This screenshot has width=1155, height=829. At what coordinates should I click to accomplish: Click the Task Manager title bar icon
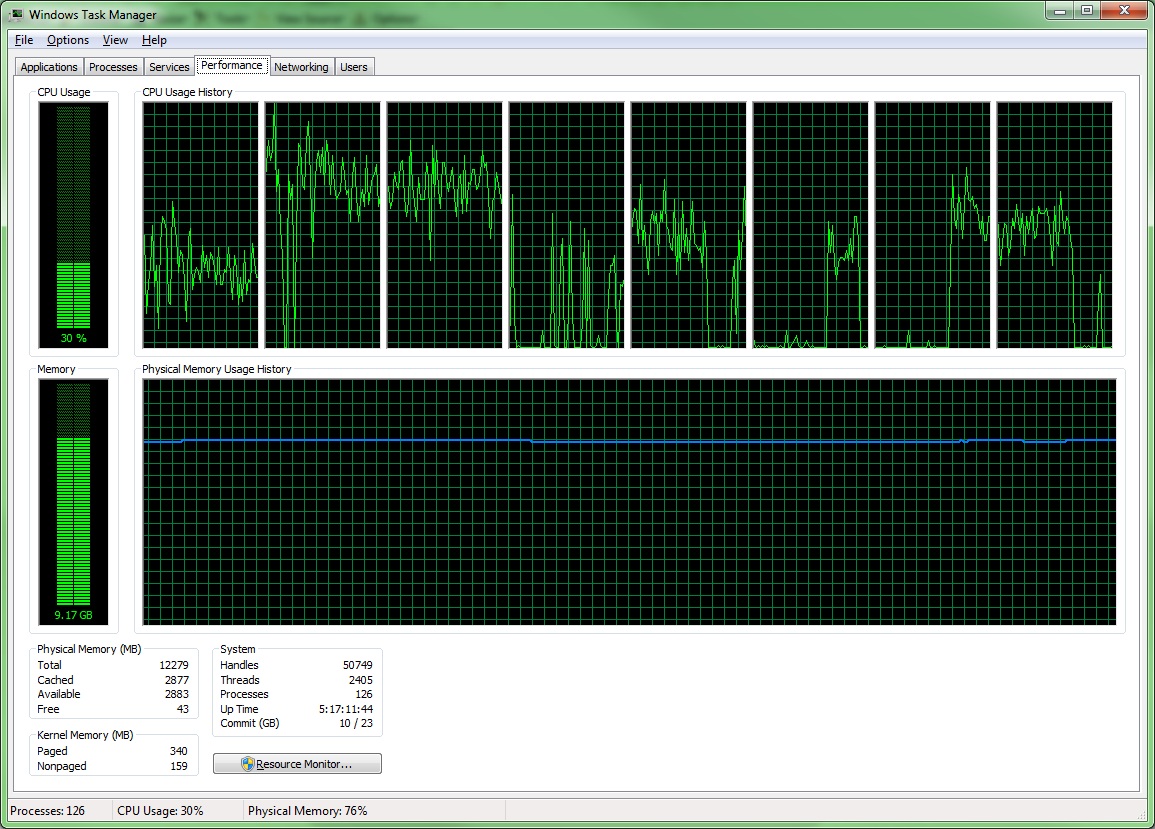point(16,14)
